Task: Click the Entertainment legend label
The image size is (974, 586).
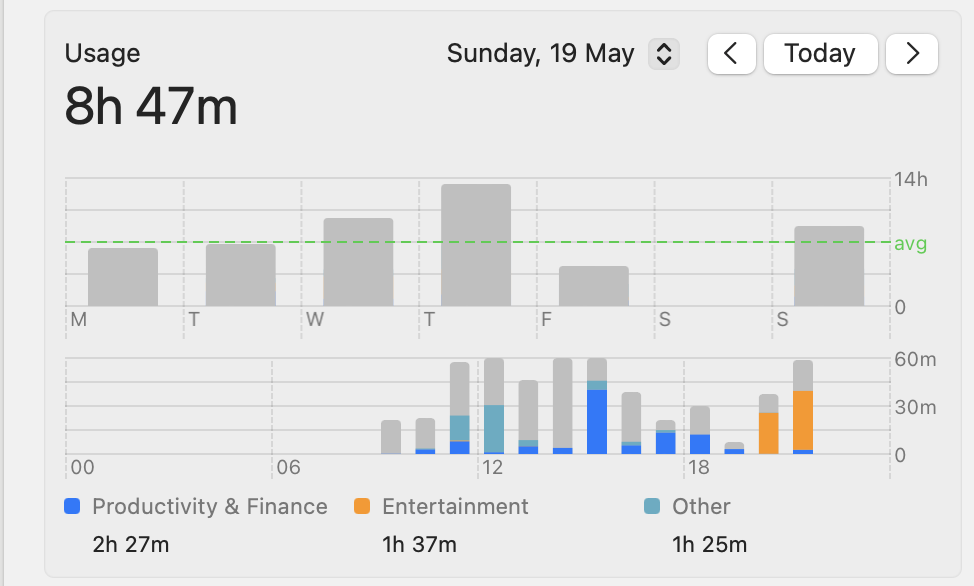Action: click(455, 507)
